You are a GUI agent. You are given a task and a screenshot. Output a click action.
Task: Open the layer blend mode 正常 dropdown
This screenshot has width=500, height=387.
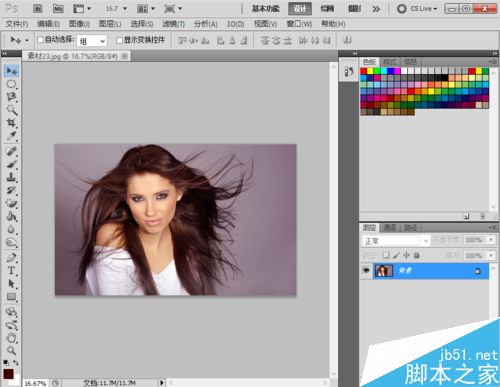(x=396, y=240)
